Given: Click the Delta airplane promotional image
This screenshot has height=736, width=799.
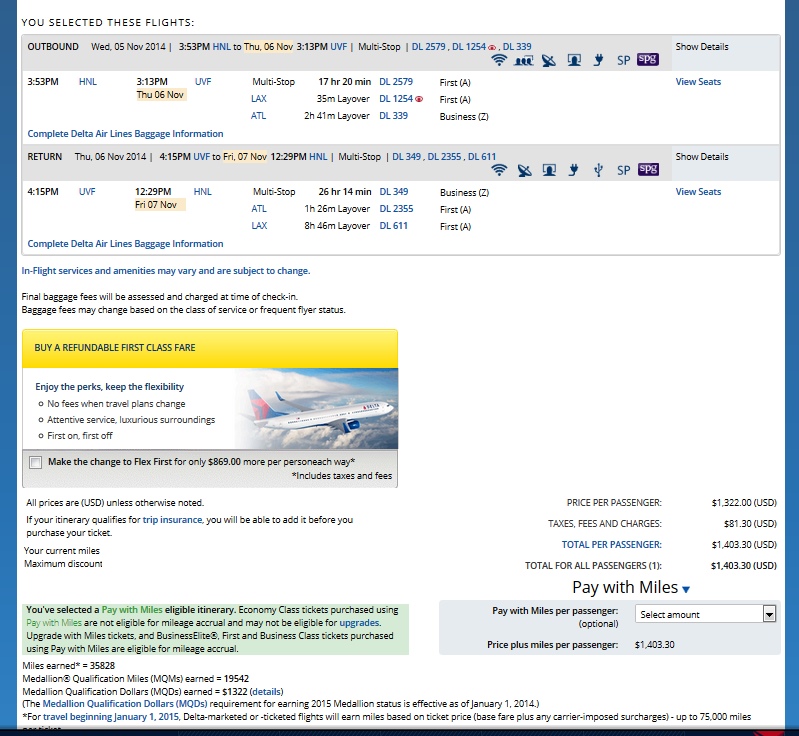Looking at the screenshot, I should (315, 408).
